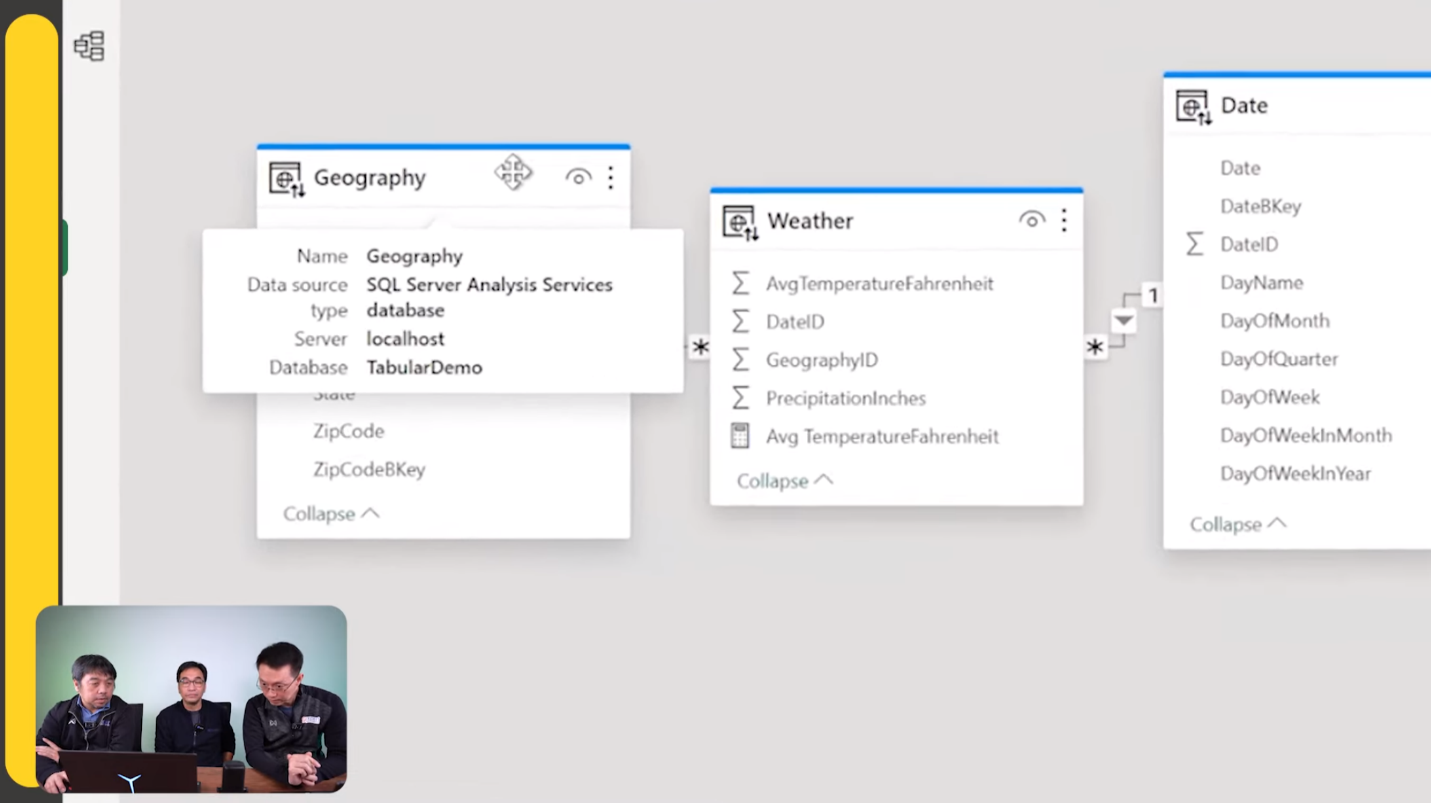Open the Geography table's more options menu
This screenshot has height=803, width=1431.
tap(610, 177)
